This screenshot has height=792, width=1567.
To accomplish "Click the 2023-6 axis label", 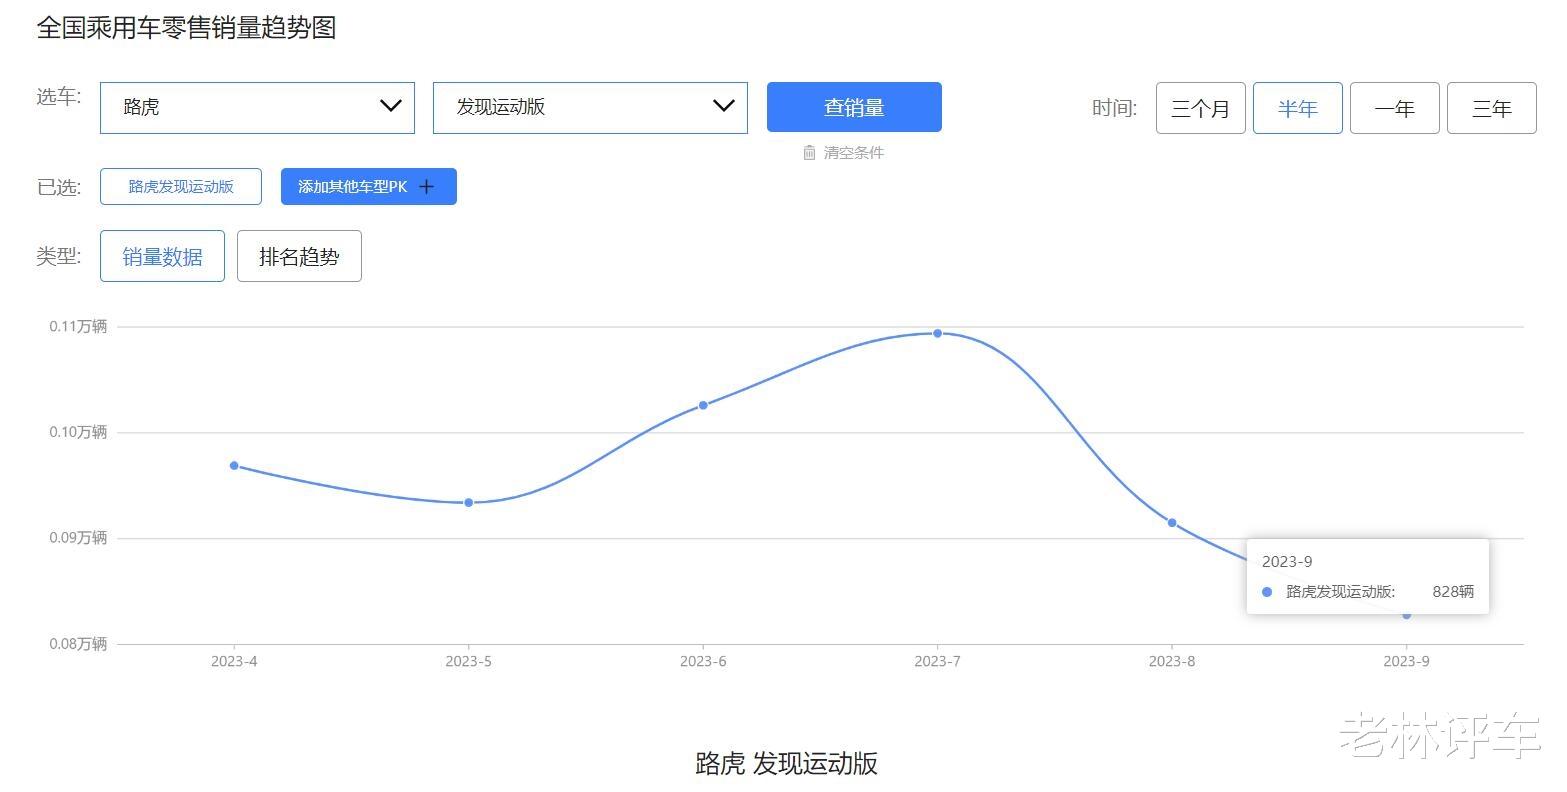I will tap(703, 661).
